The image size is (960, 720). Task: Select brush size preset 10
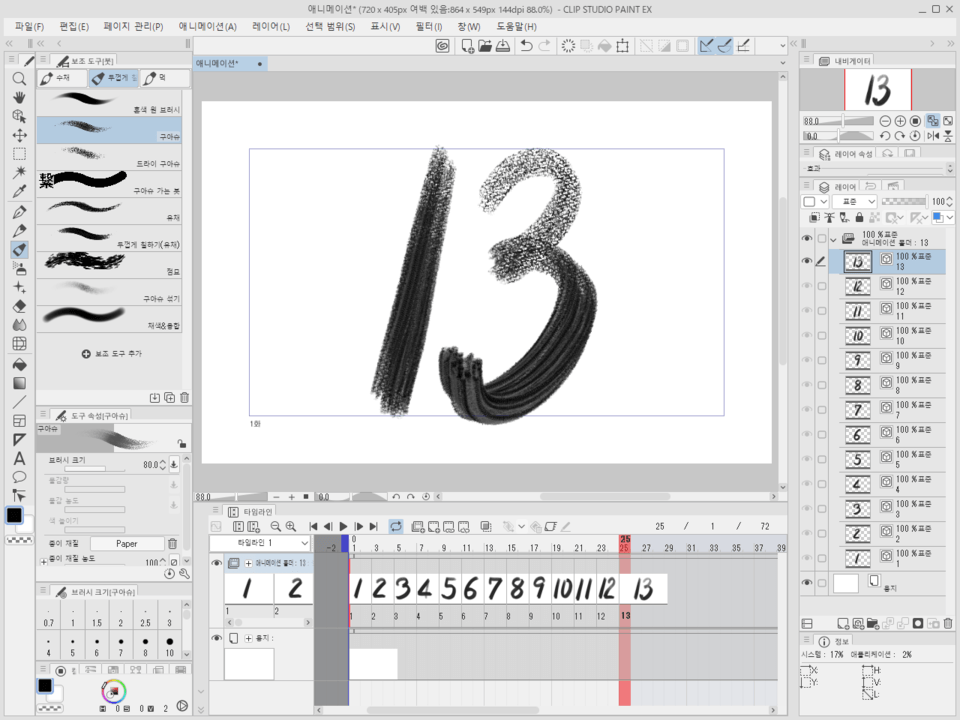[170, 644]
